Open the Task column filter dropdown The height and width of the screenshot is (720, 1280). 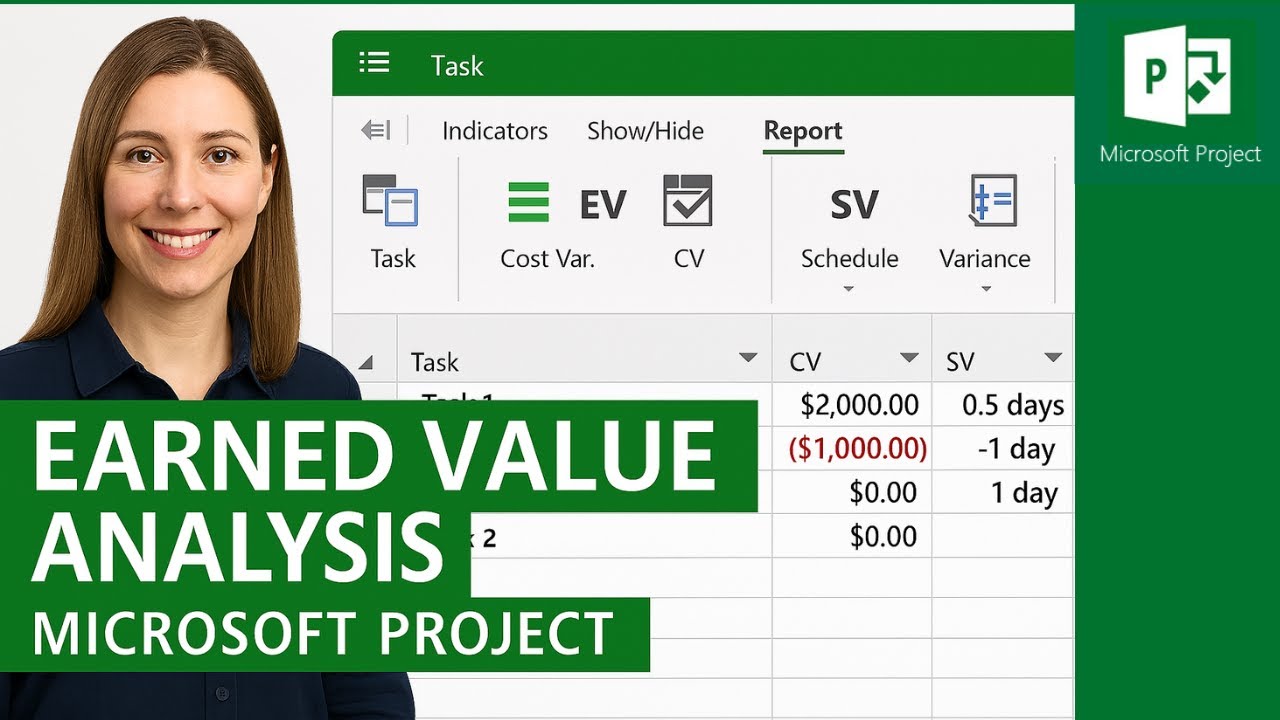[748, 358]
